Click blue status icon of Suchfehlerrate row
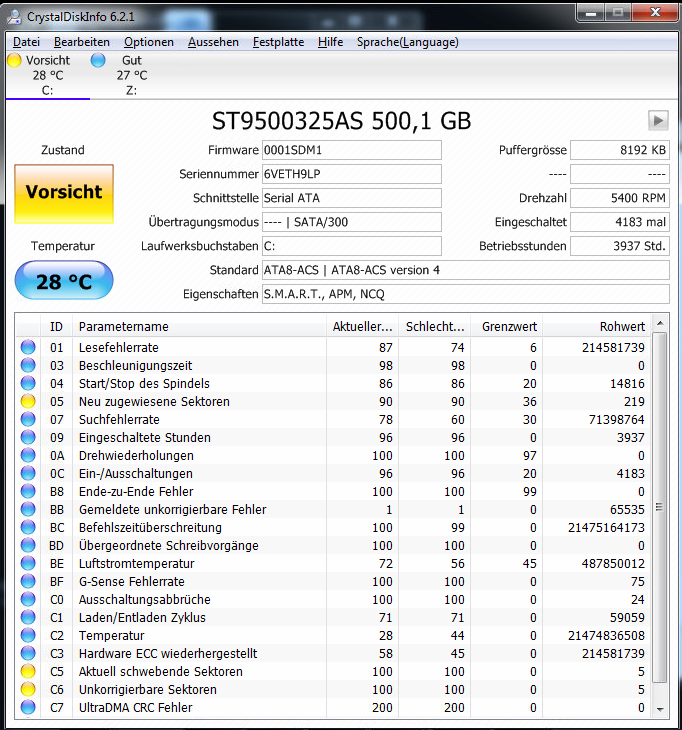 coord(28,419)
